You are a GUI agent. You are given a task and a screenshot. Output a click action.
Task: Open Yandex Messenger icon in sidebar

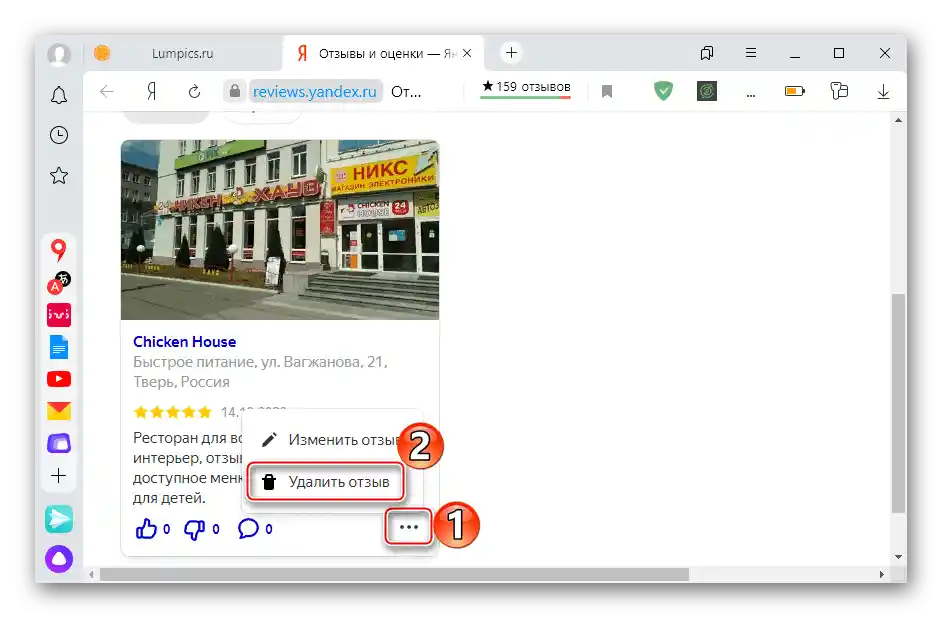coord(59,519)
